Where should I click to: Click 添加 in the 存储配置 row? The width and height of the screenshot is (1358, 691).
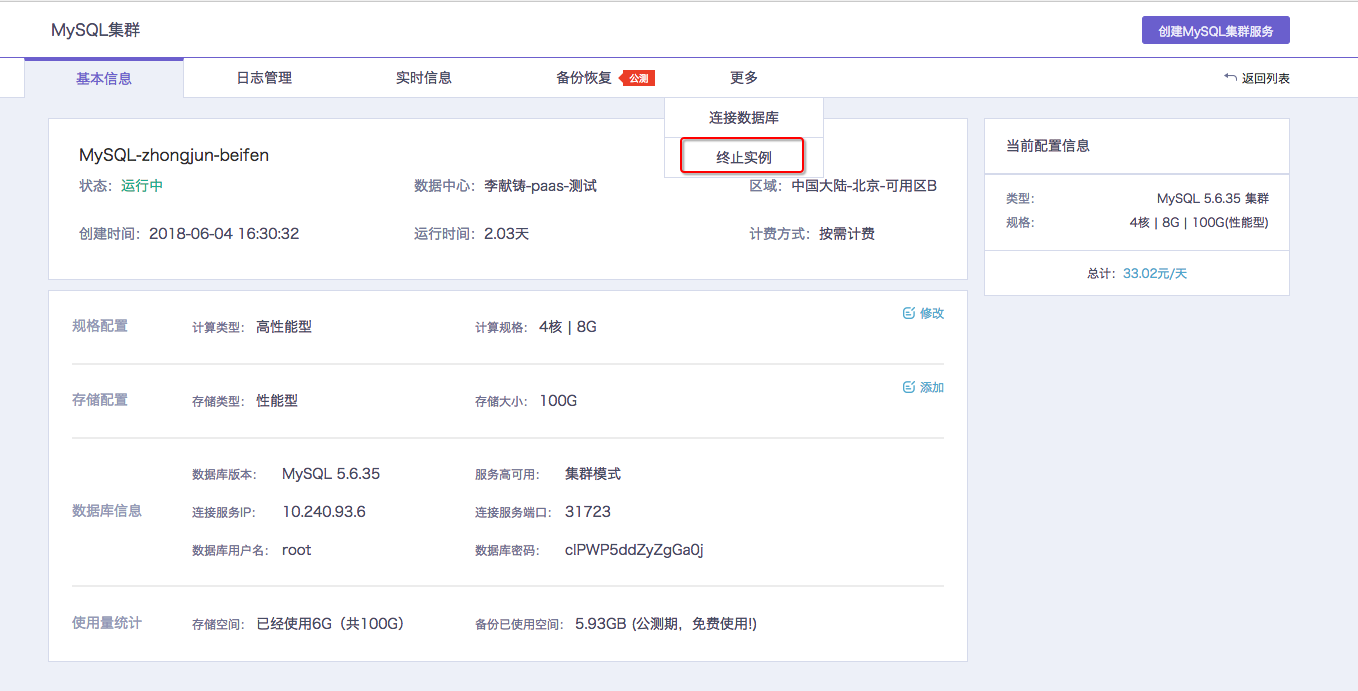point(932,387)
